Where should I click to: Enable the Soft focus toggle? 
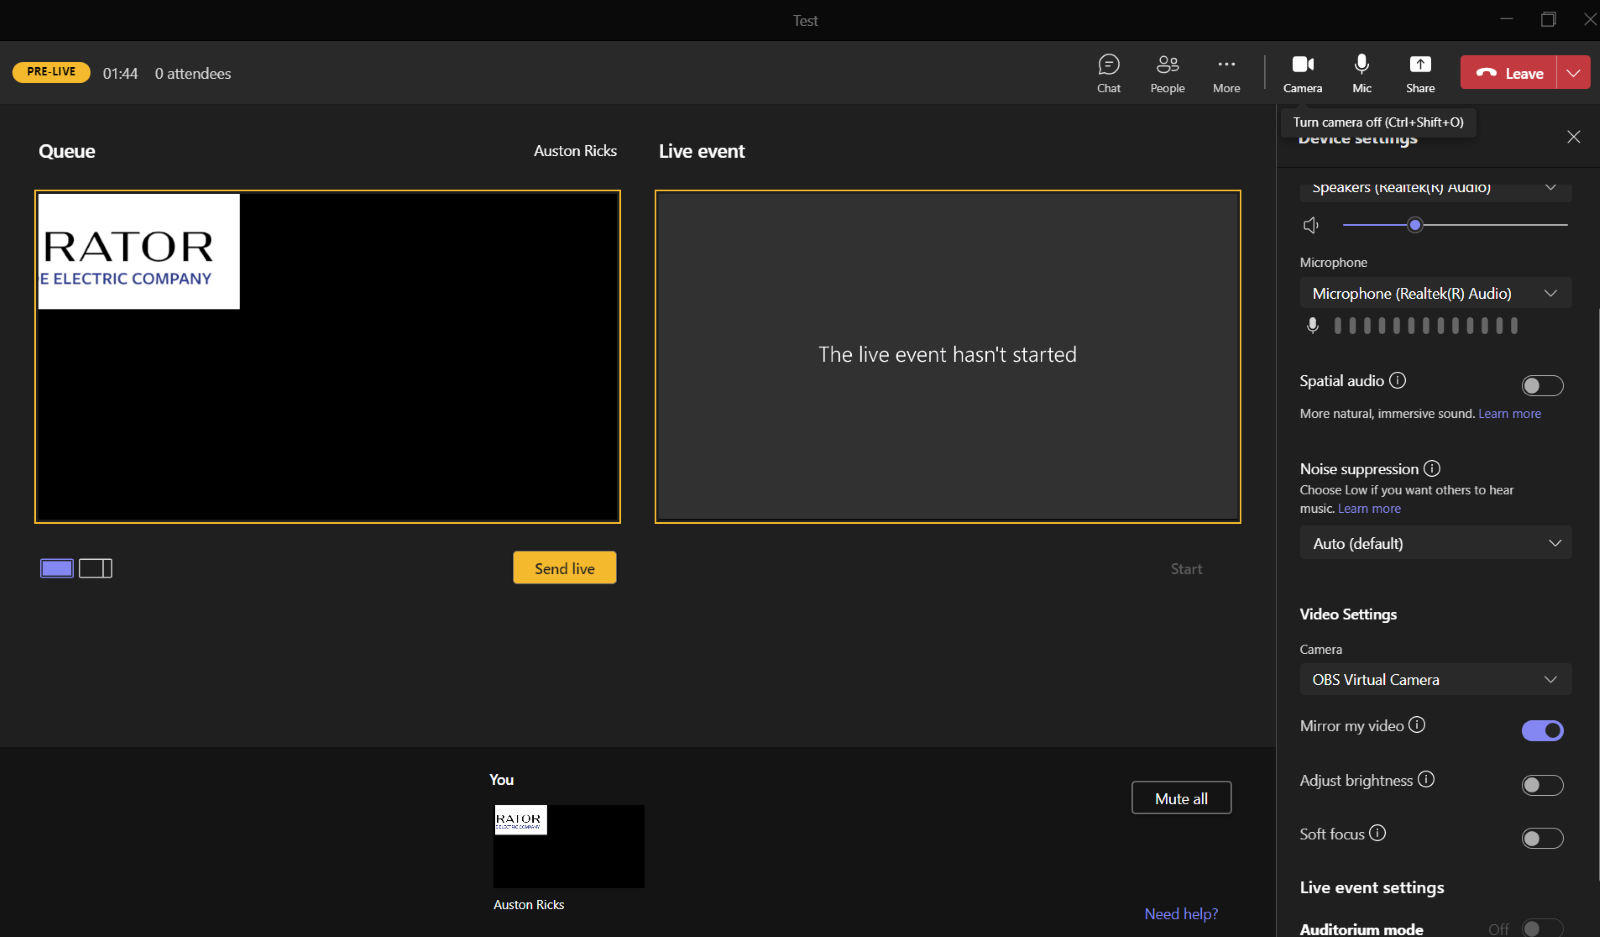click(x=1541, y=839)
